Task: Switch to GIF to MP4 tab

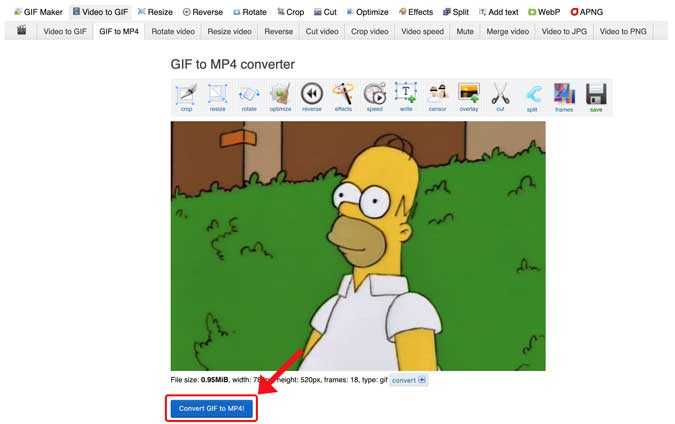Action: click(119, 31)
